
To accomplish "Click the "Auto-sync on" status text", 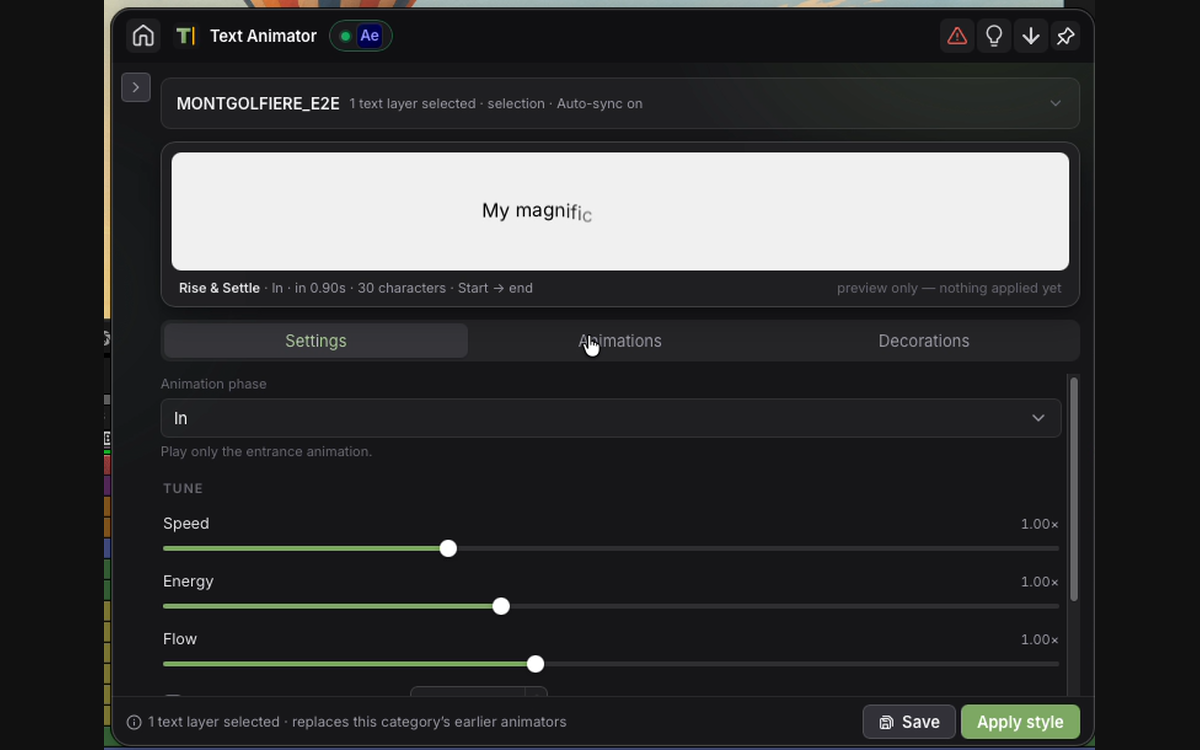I will (599, 103).
